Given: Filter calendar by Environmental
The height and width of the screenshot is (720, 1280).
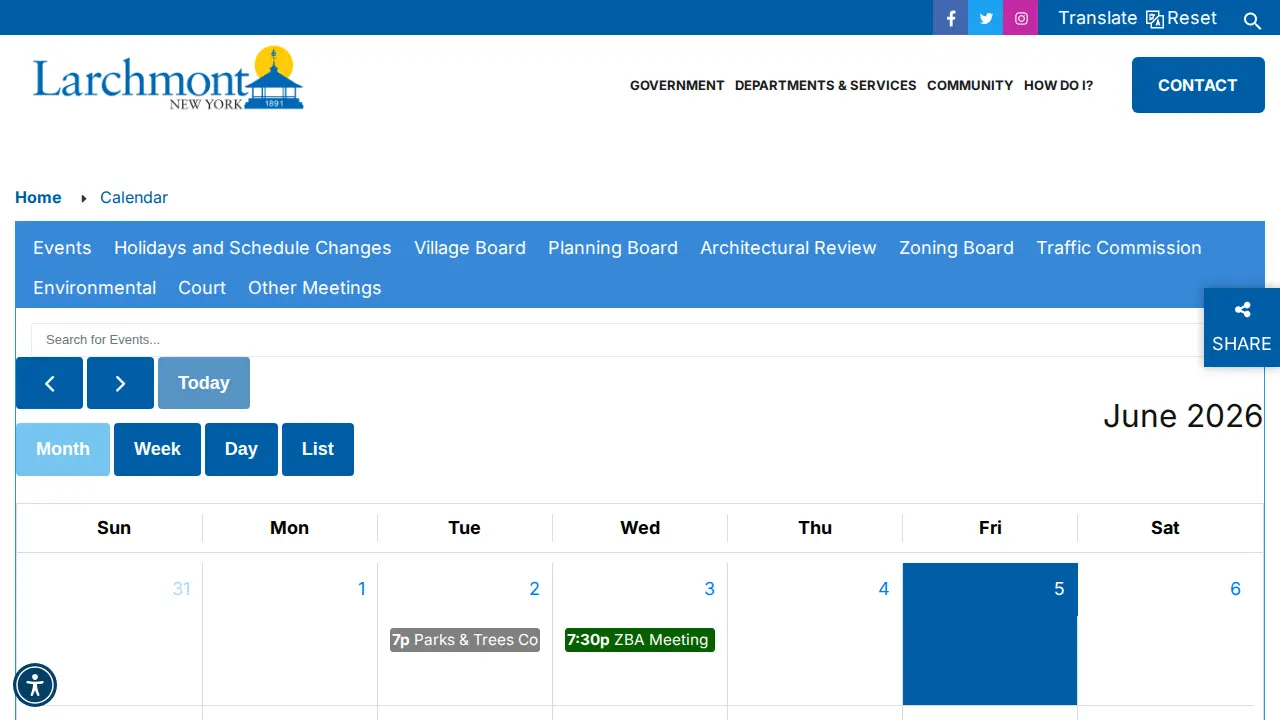Looking at the screenshot, I should [x=95, y=288].
